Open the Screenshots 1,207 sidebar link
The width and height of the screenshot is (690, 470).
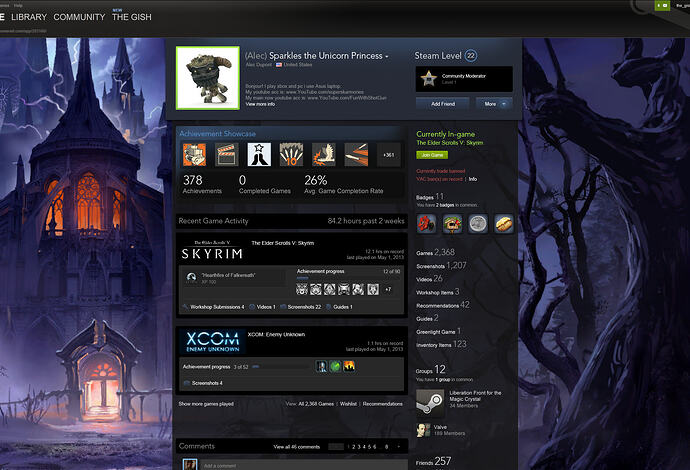[x=441, y=265]
